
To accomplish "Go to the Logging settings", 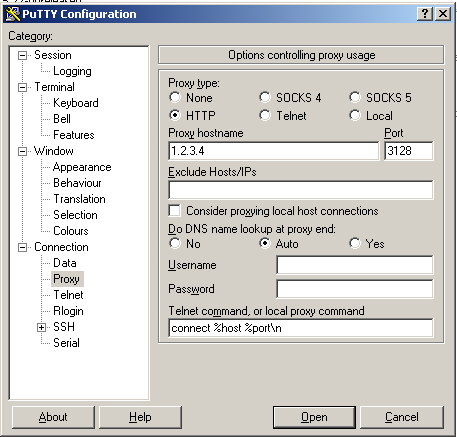I will (72, 71).
